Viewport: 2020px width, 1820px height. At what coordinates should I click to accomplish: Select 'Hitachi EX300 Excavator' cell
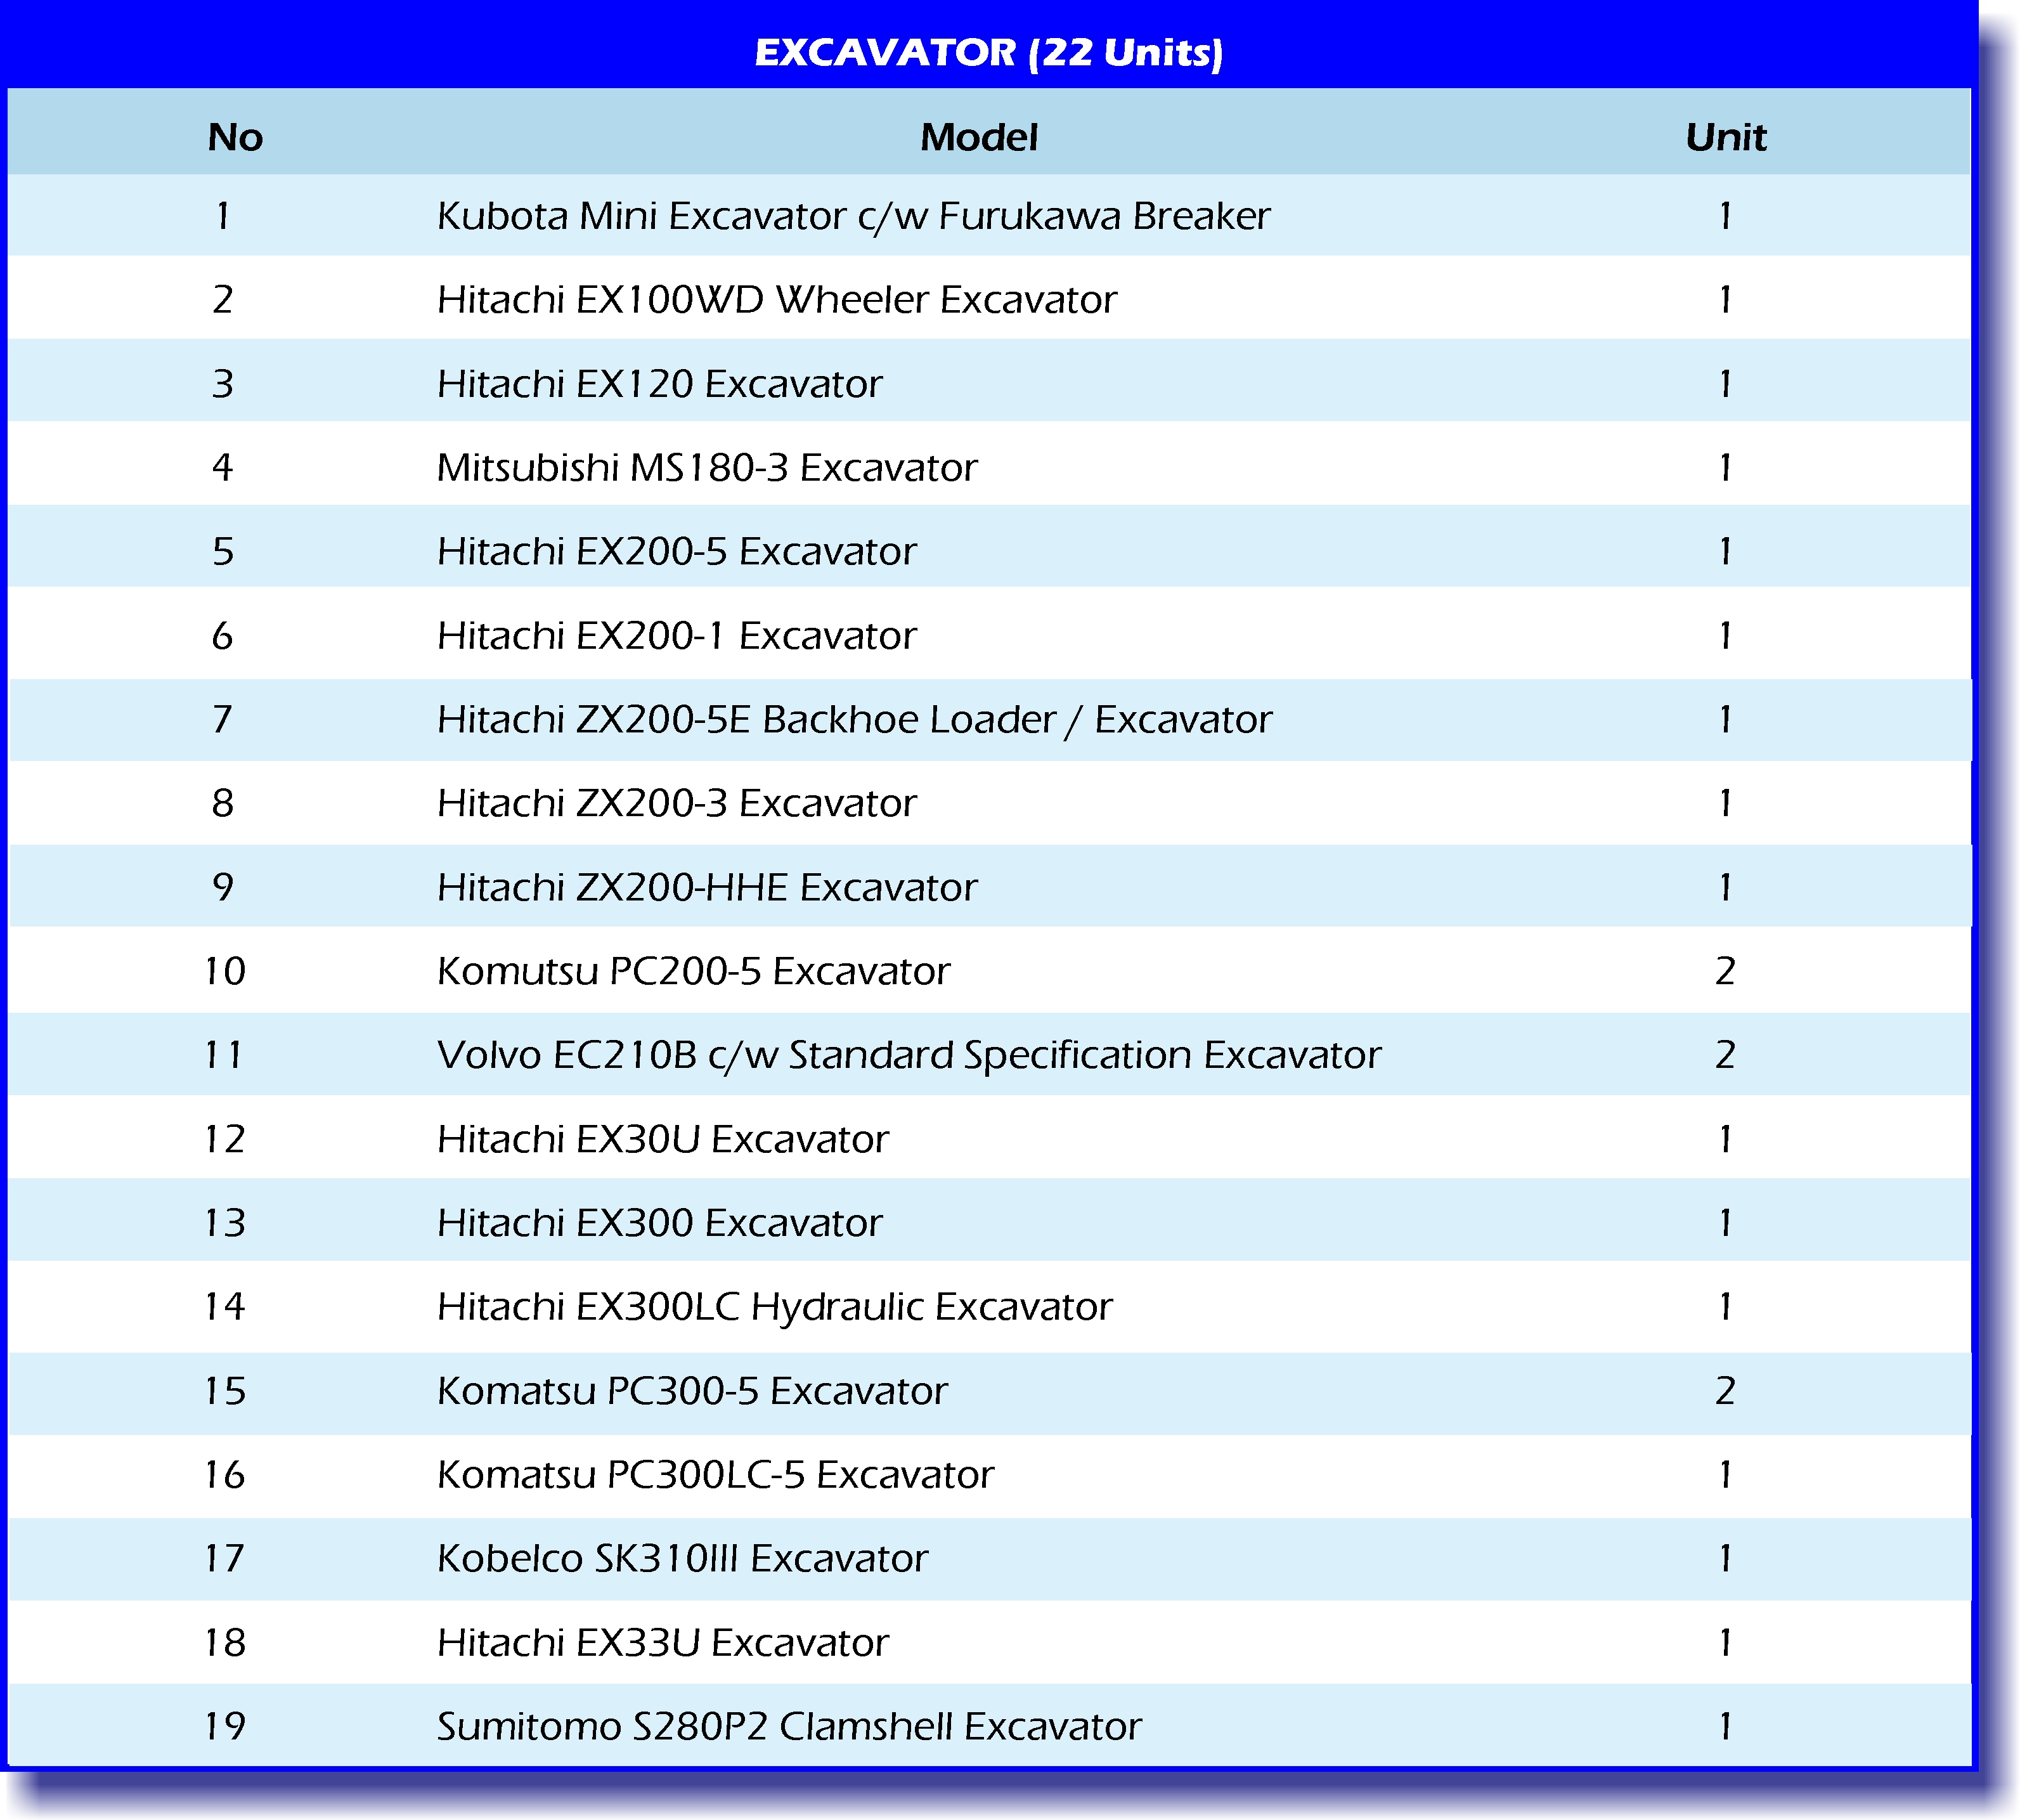click(660, 1223)
